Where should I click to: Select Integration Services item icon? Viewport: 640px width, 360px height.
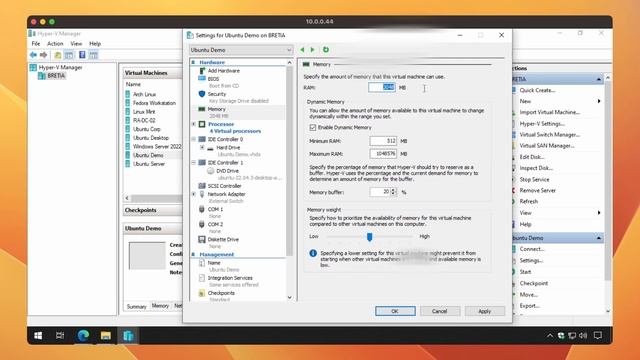coord(202,278)
